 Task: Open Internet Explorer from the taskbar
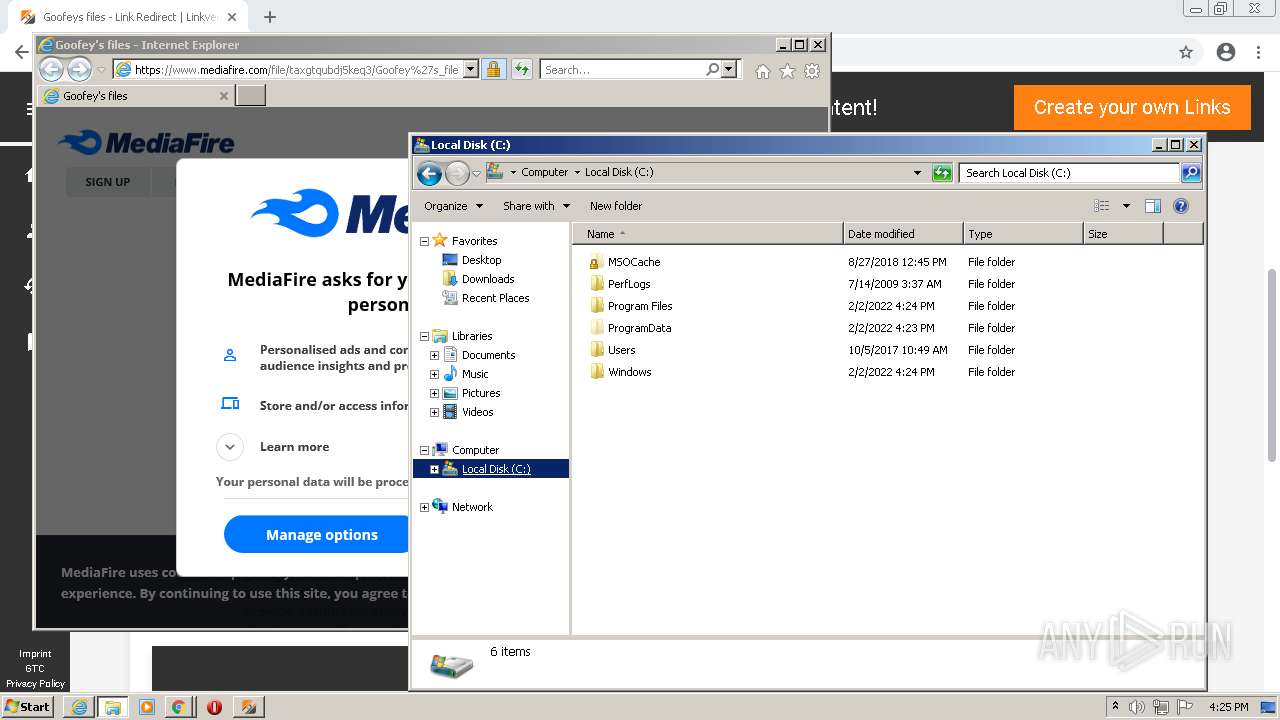click(79, 707)
